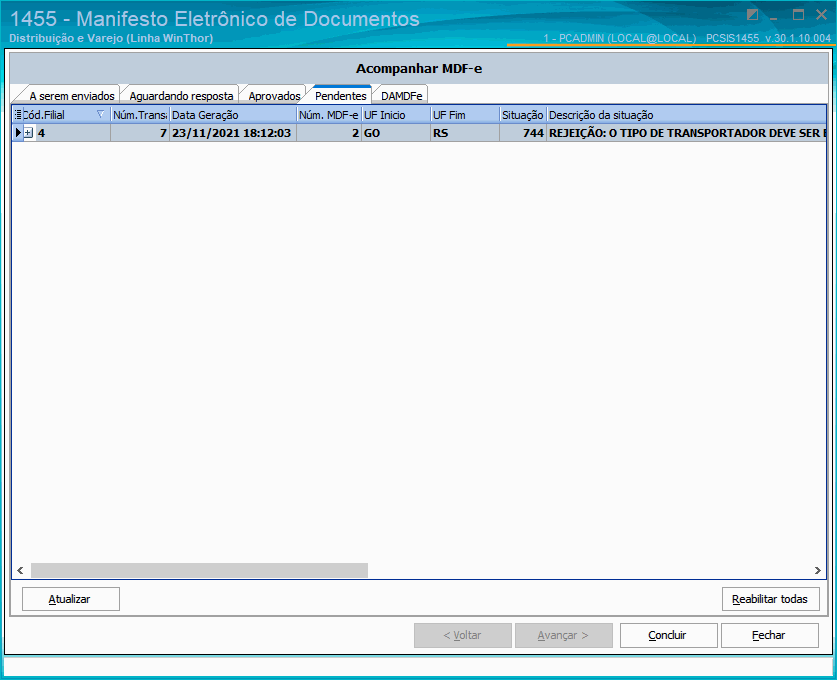Maximize the 1455 window

799,15
